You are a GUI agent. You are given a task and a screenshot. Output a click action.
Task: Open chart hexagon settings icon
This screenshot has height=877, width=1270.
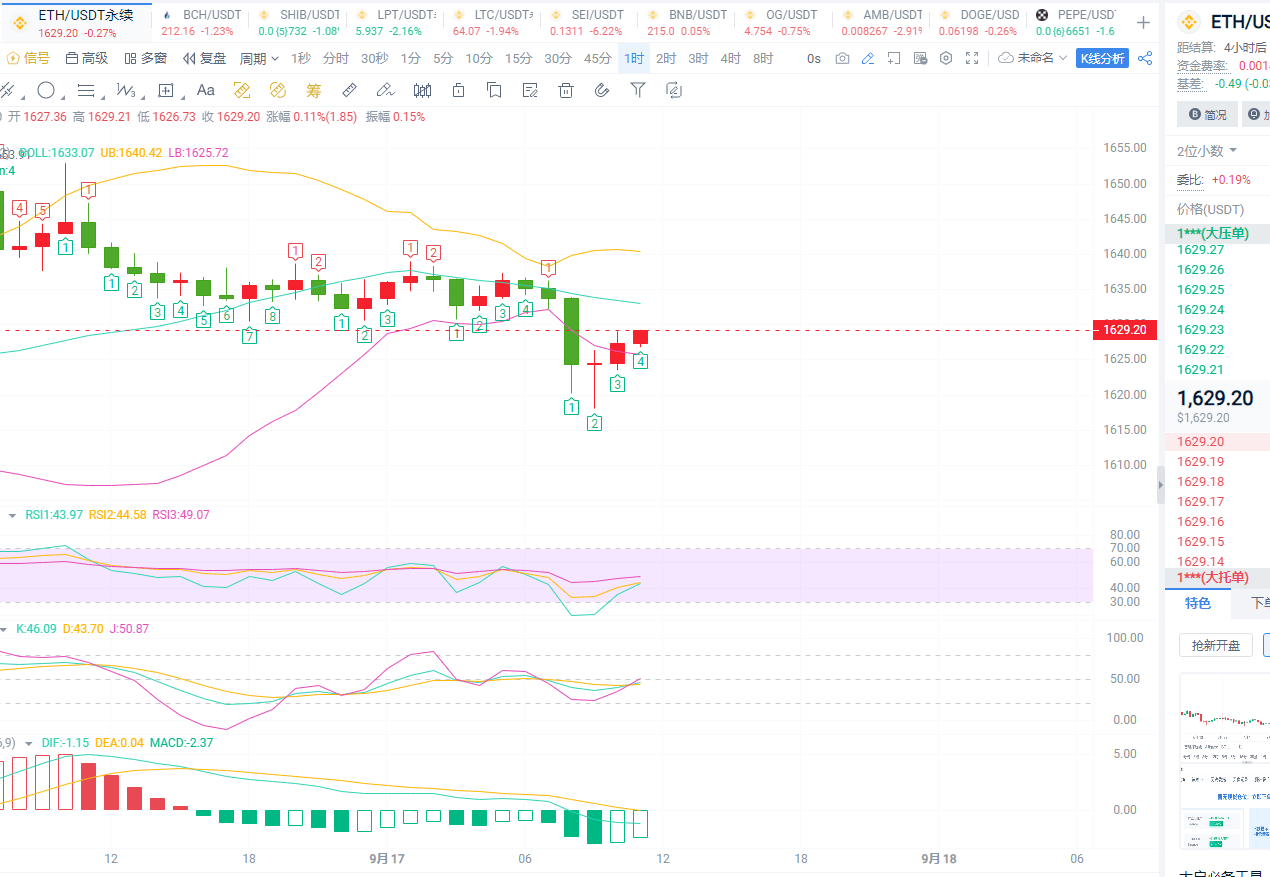(946, 58)
